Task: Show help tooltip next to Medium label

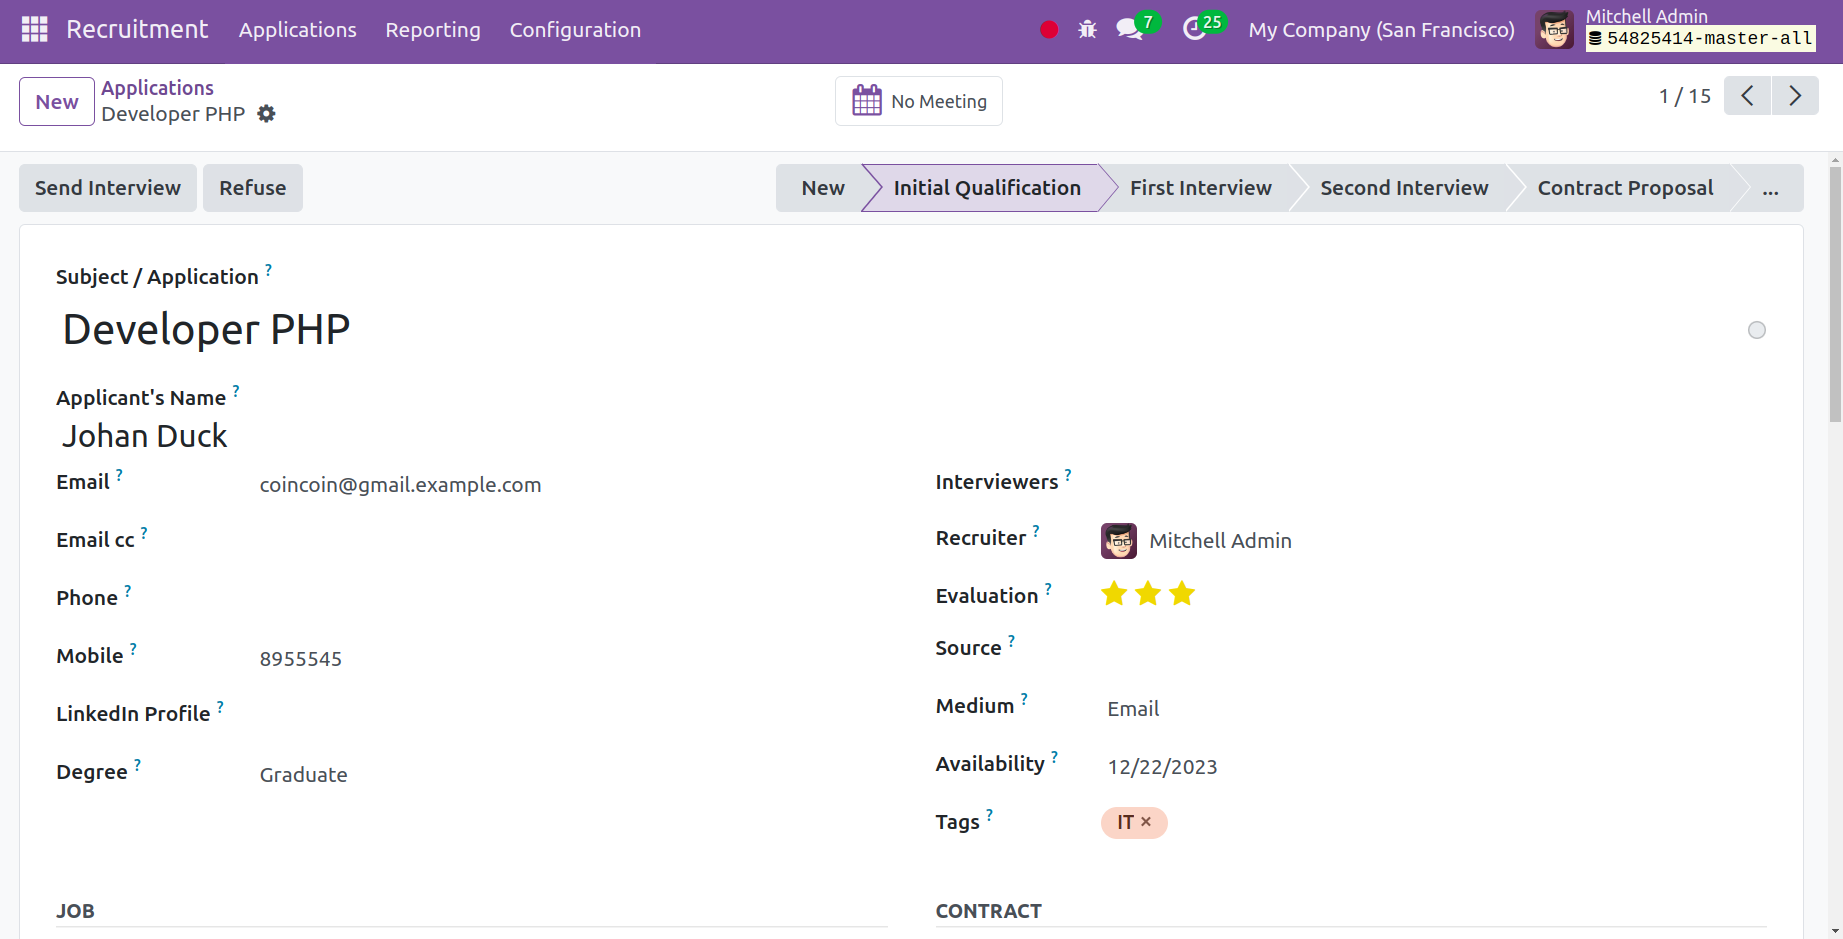Action: pyautogui.click(x=1024, y=699)
